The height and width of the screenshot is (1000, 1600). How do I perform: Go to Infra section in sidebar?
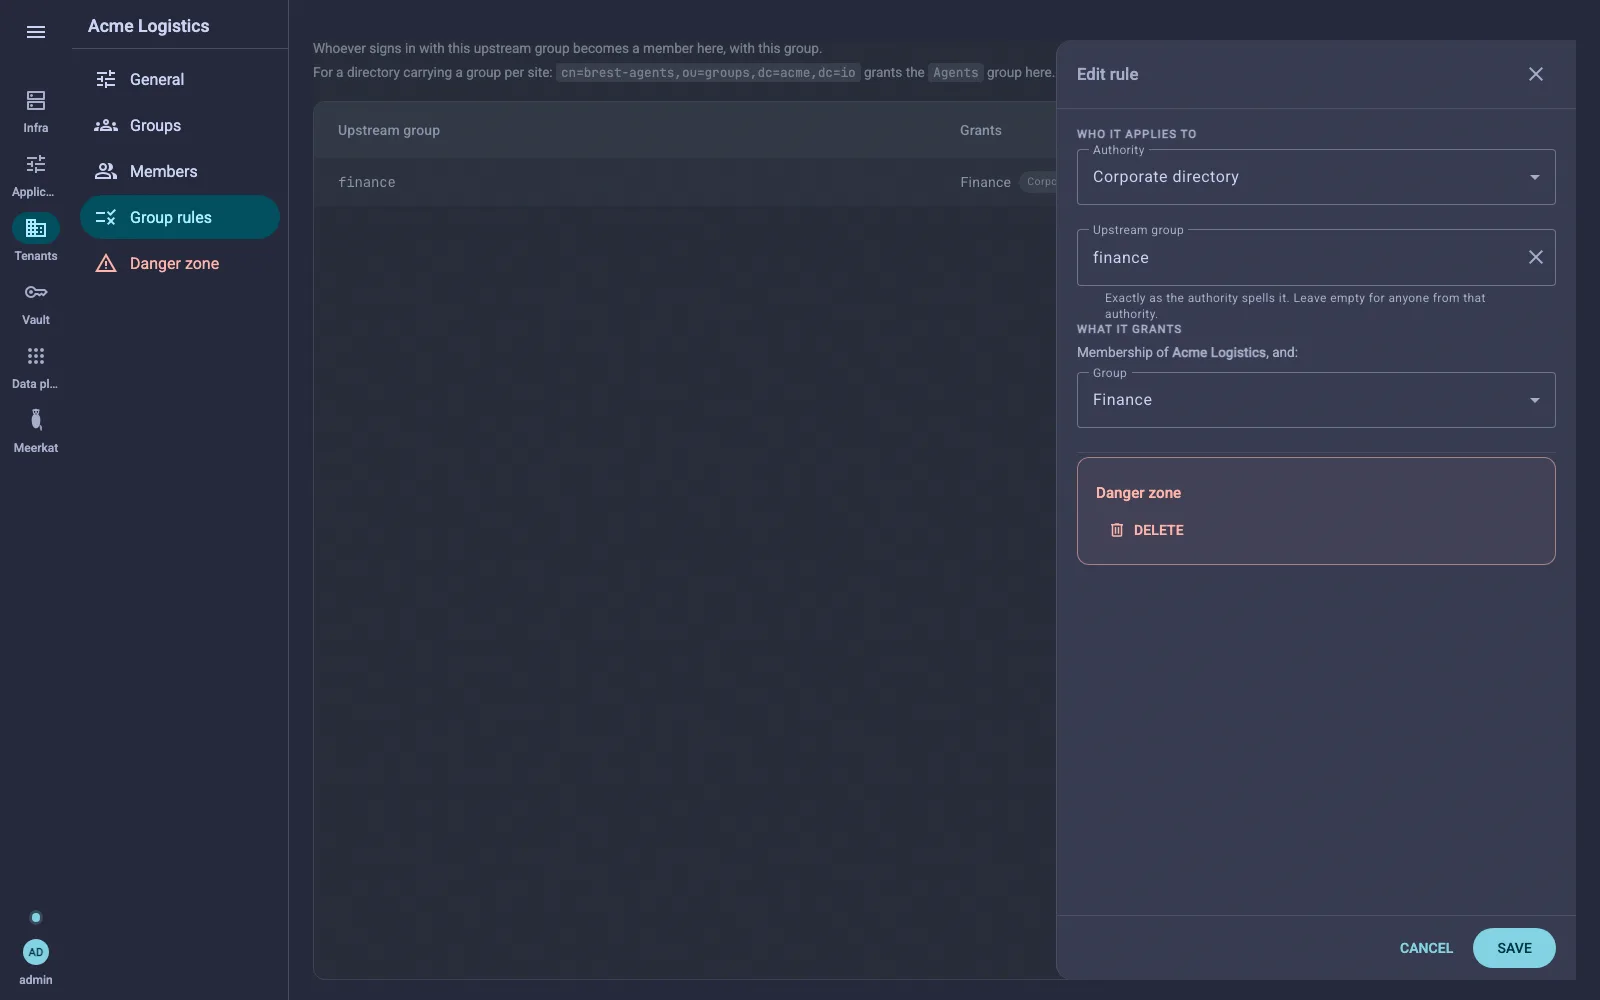coord(36,110)
